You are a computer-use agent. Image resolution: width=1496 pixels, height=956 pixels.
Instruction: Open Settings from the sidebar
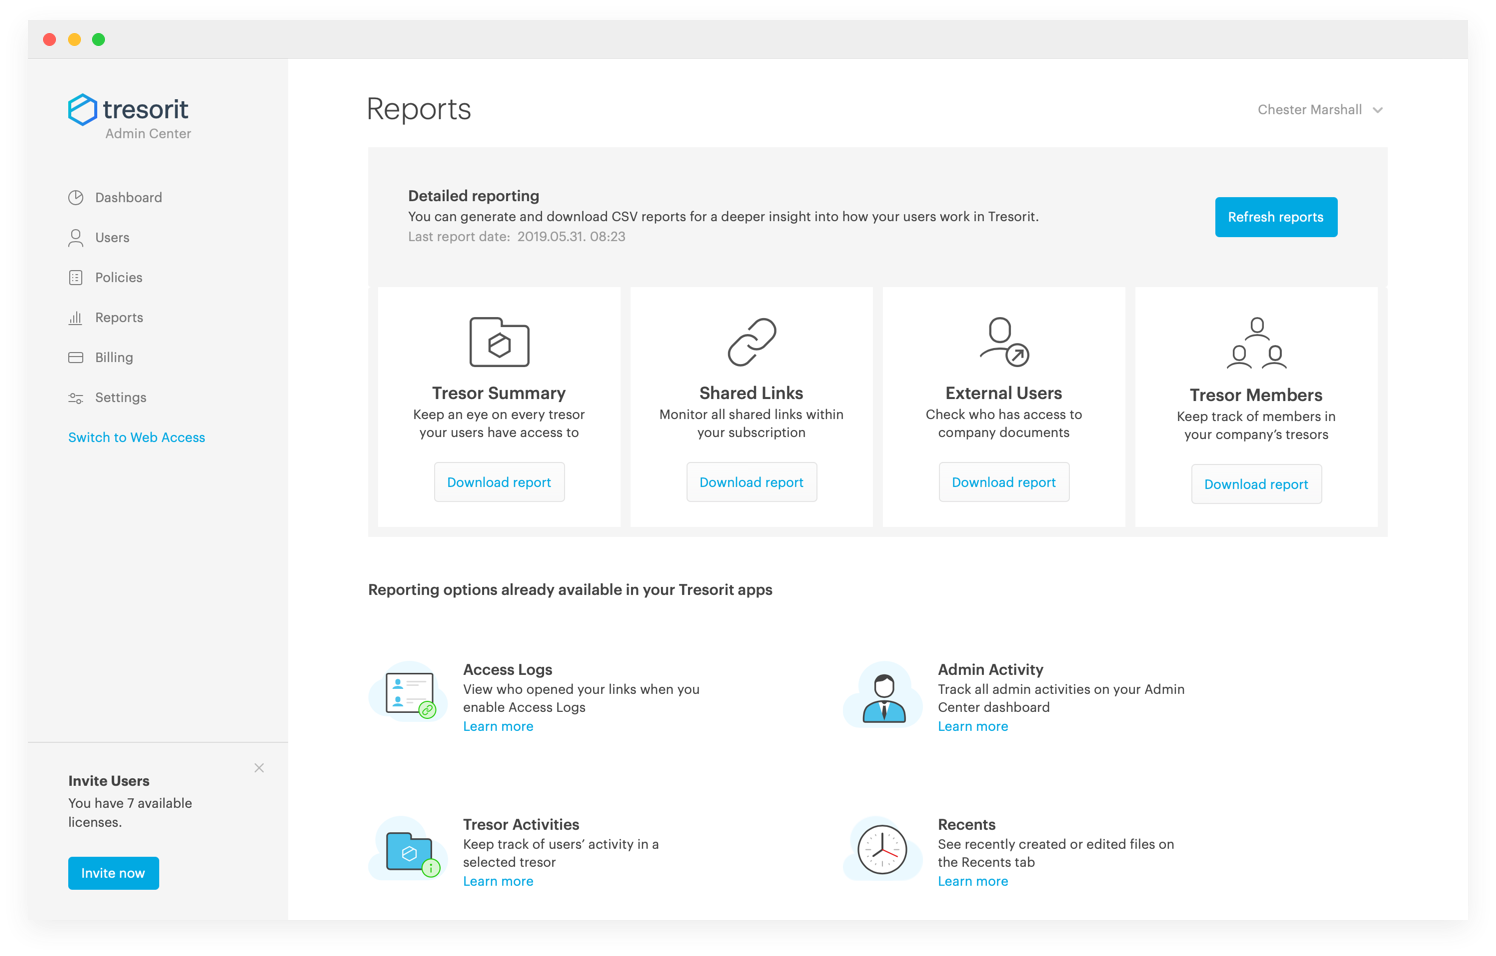(x=120, y=398)
